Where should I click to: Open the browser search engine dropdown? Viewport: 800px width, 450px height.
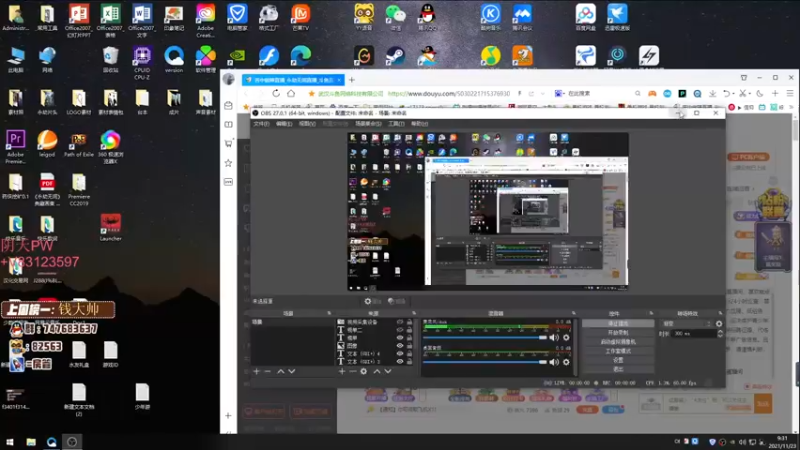coord(558,93)
